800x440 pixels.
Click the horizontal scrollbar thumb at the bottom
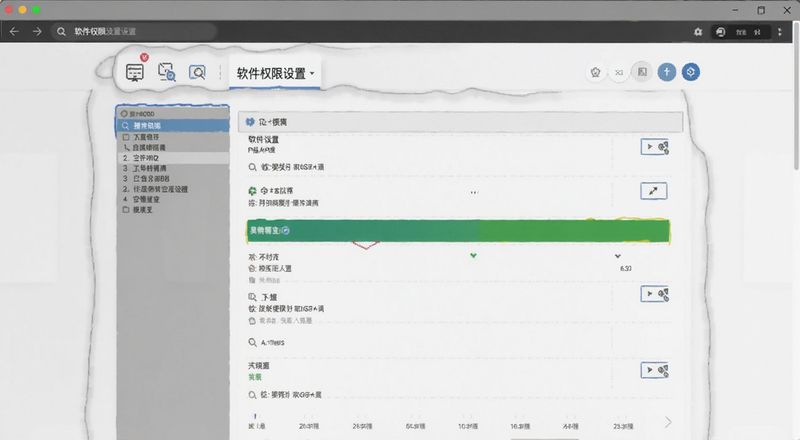tap(544, 438)
